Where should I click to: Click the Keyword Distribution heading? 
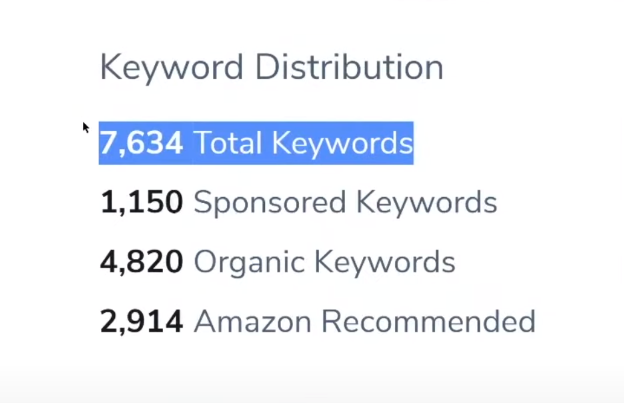tap(271, 68)
